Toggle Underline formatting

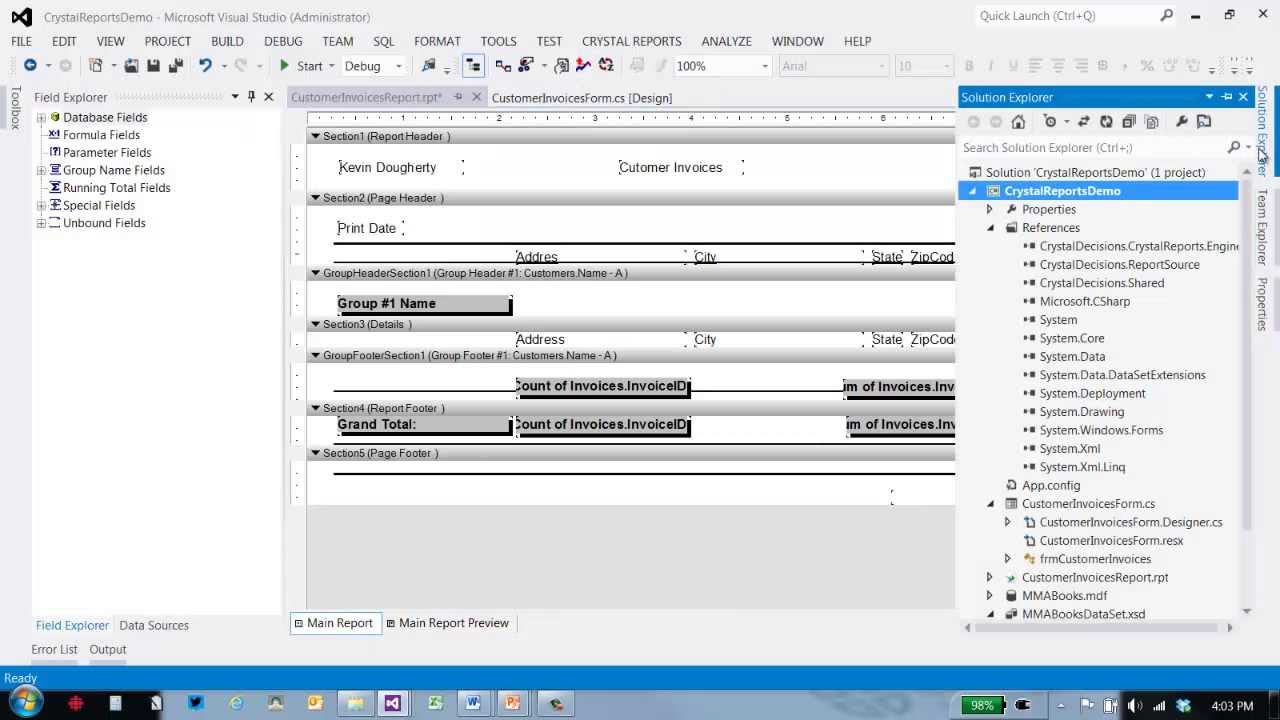coord(1012,66)
